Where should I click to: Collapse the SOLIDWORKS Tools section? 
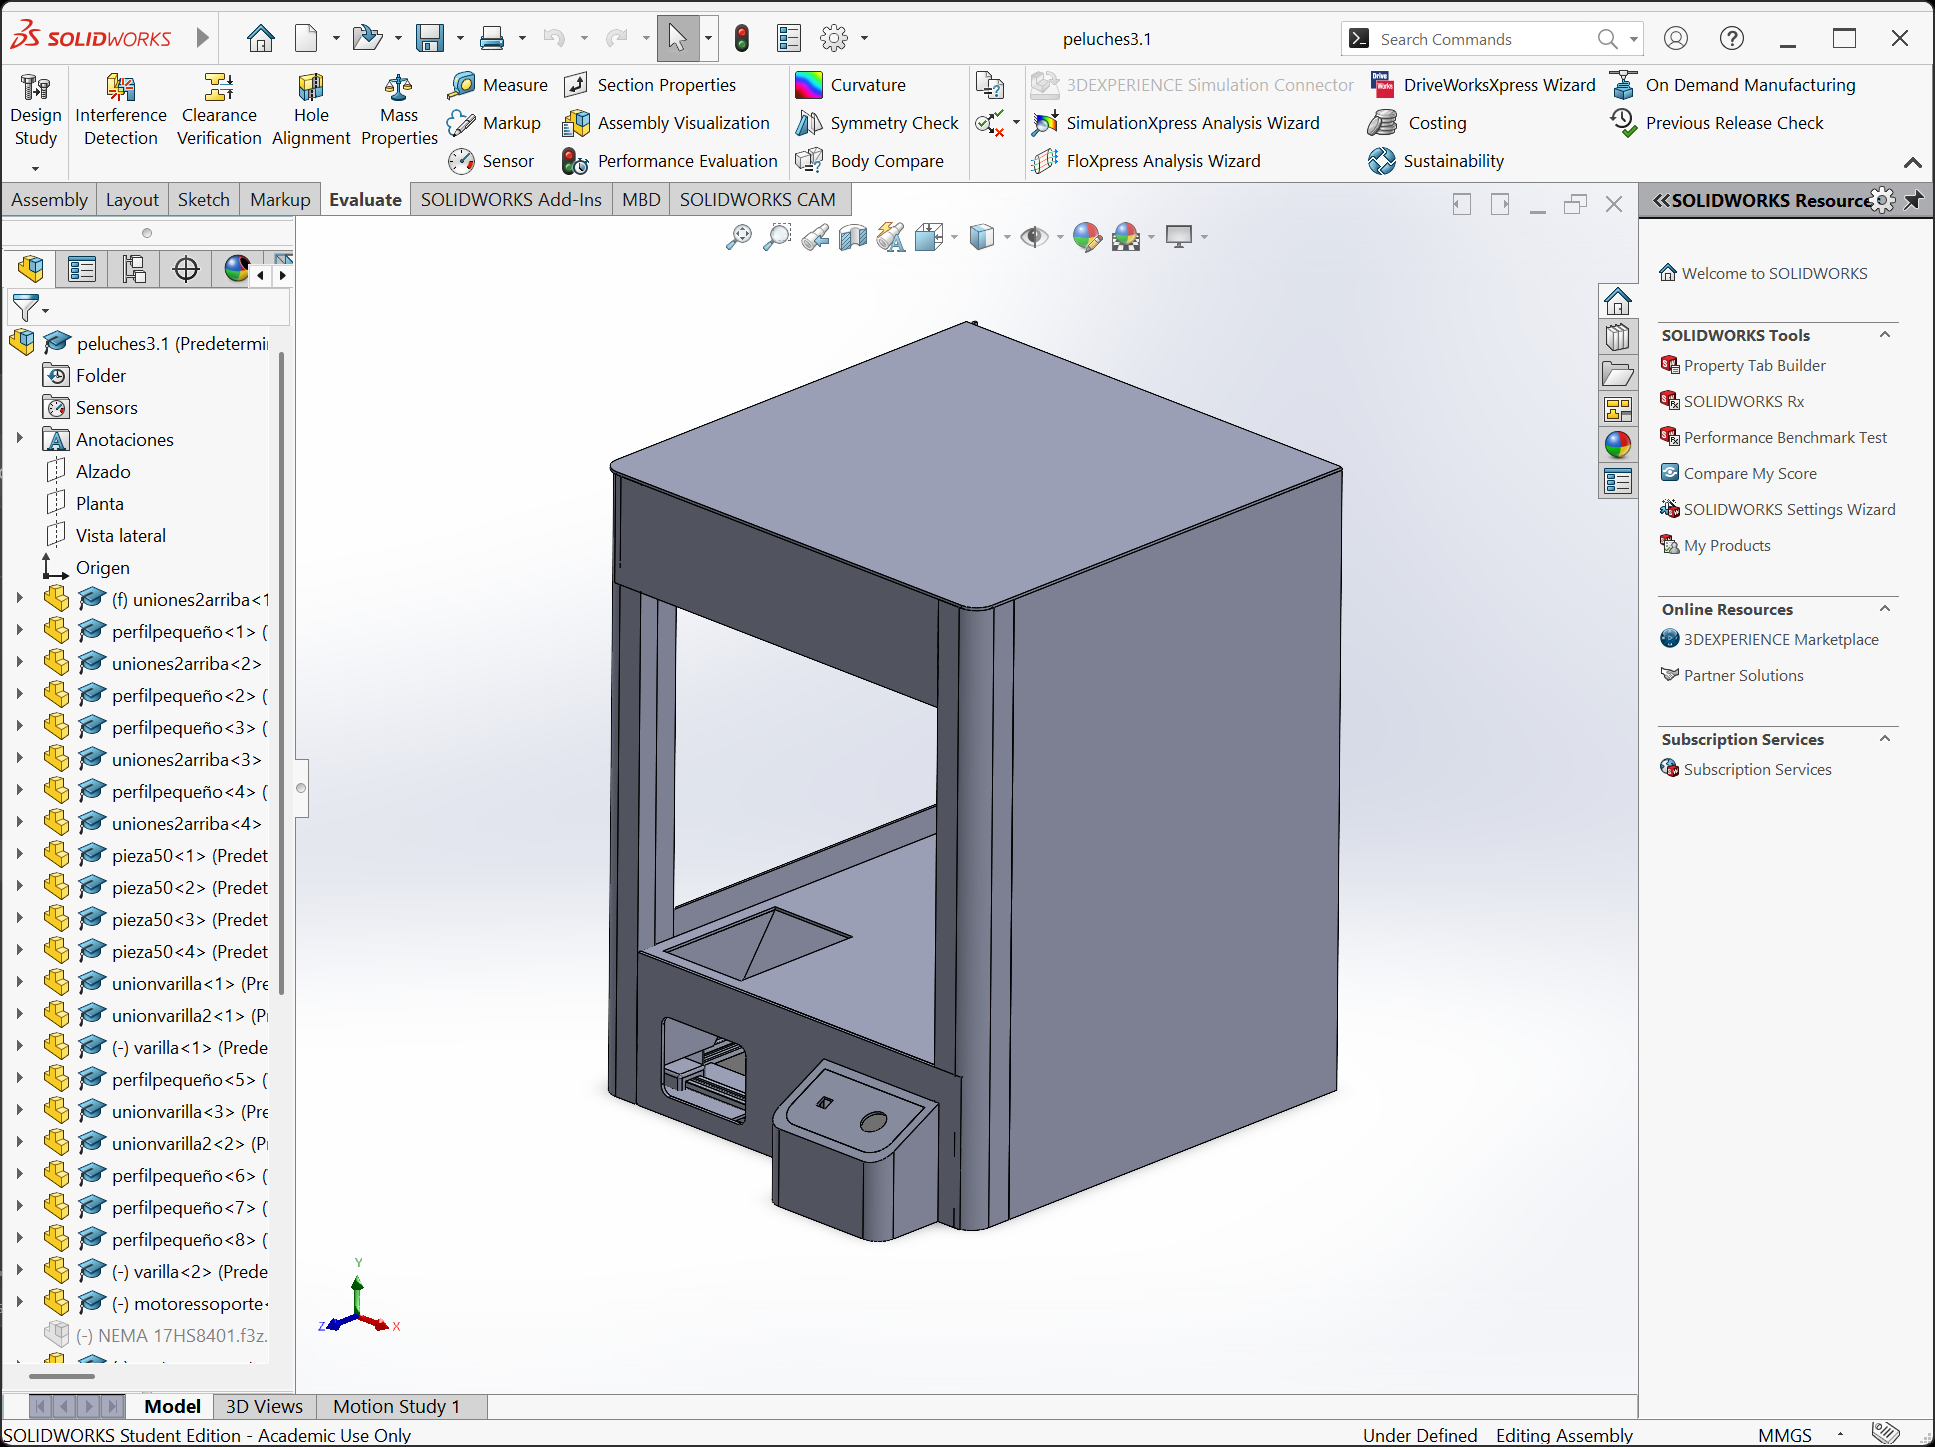(x=1885, y=334)
